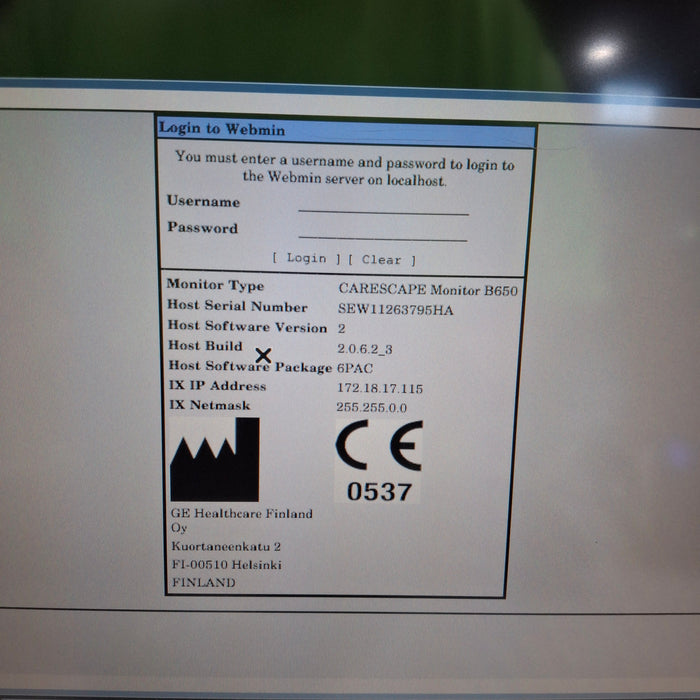Image resolution: width=700 pixels, height=700 pixels.
Task: Click the Password input field
Action: 383,231
